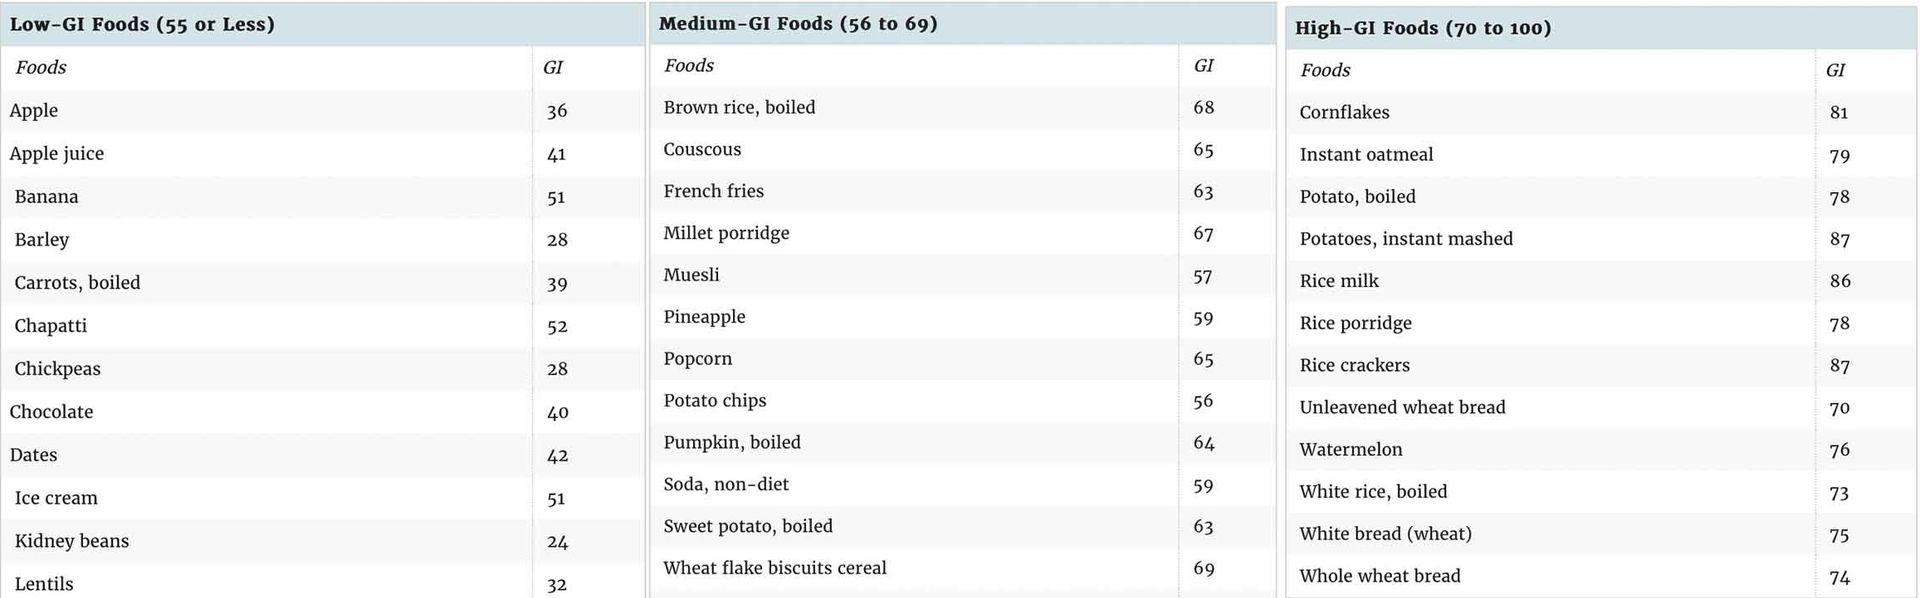
Task: Click GI value 86 for Rice milk
Action: (1840, 281)
